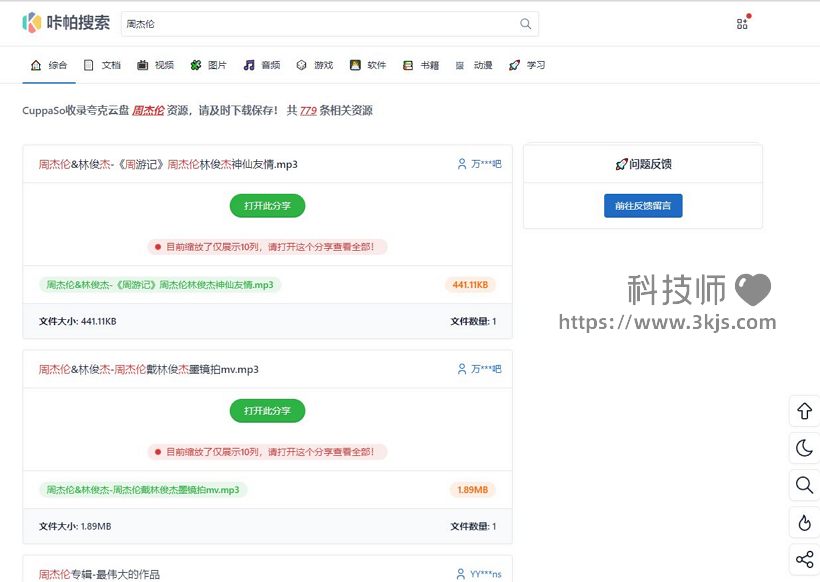Click the music note icon beside 音频
This screenshot has width=820, height=582.
(249, 65)
